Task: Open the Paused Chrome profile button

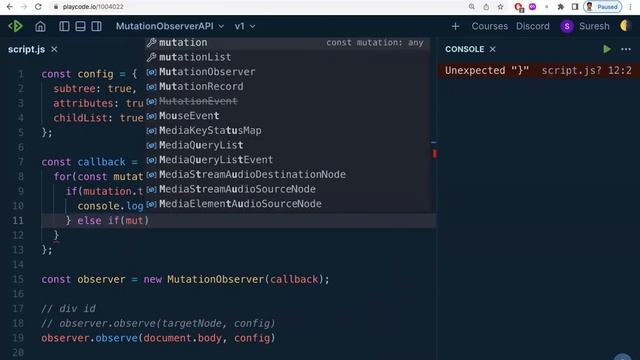Action: tap(603, 7)
